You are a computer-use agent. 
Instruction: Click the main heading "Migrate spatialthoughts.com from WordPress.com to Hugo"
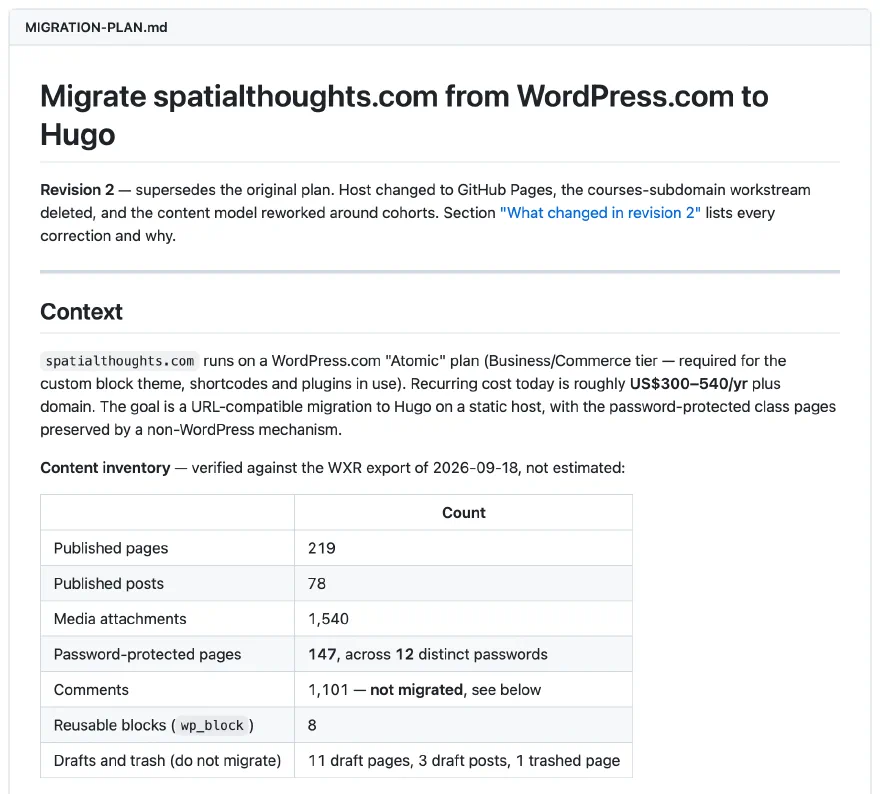404,115
